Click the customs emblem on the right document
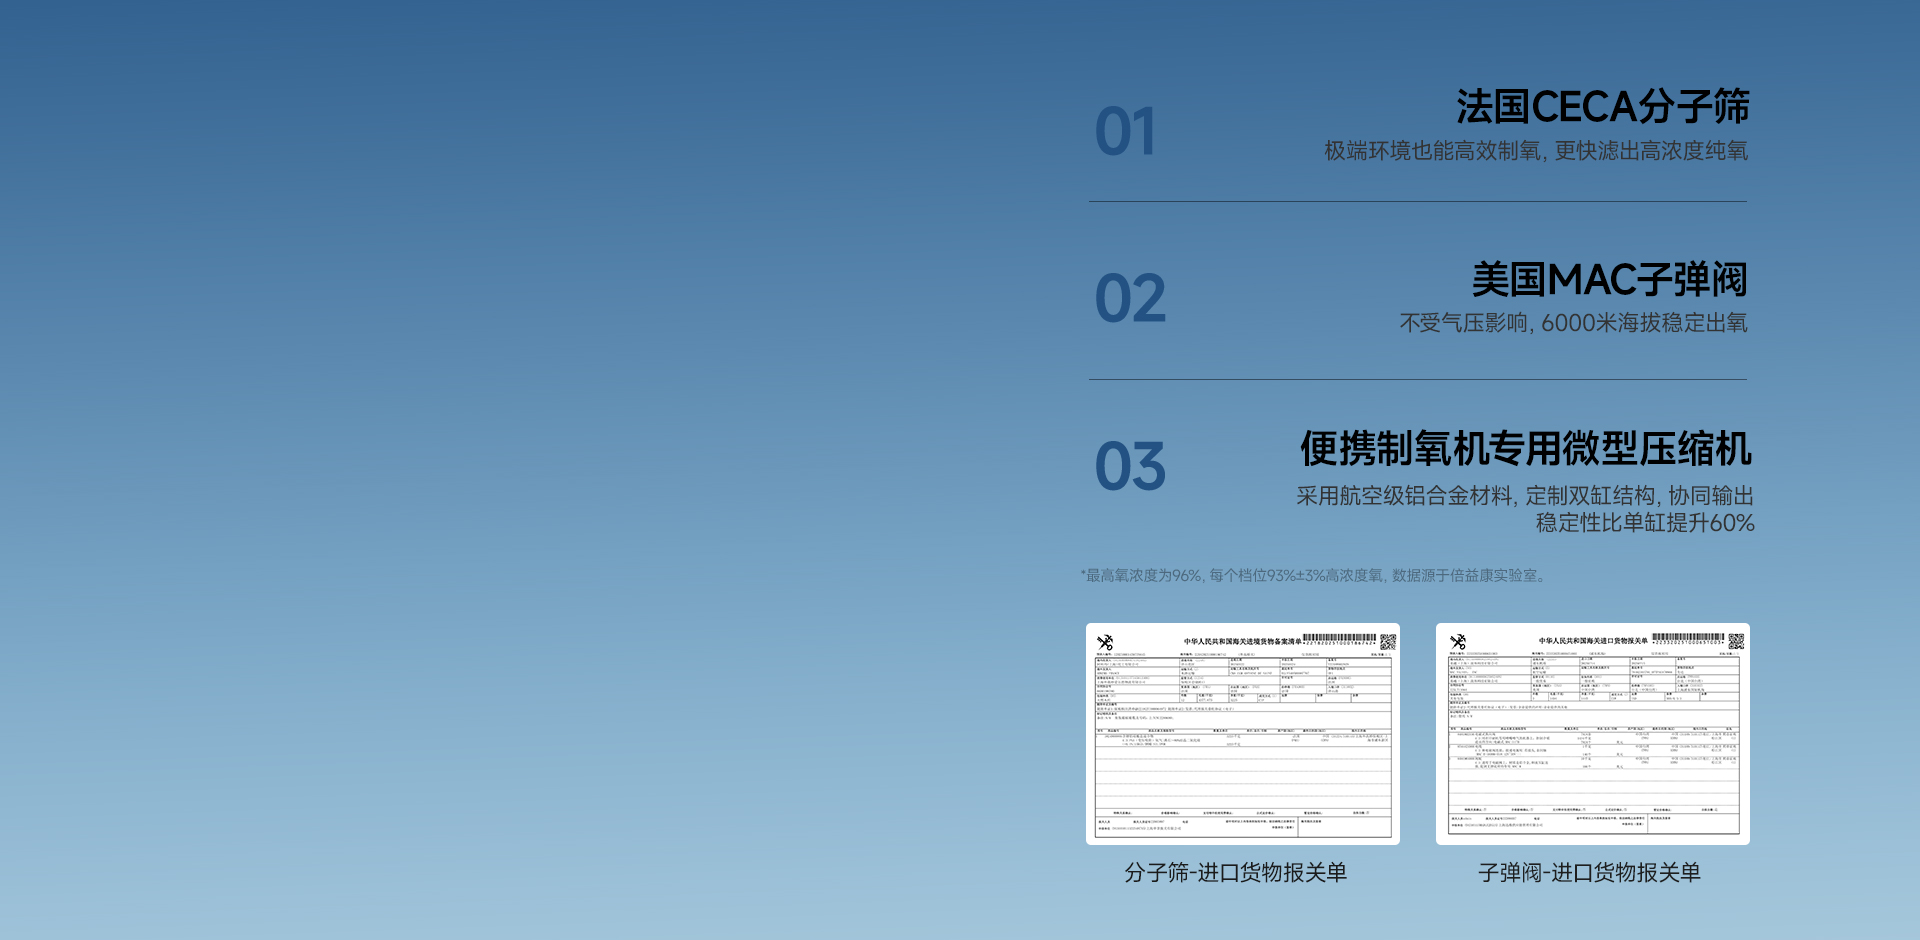 point(1458,641)
